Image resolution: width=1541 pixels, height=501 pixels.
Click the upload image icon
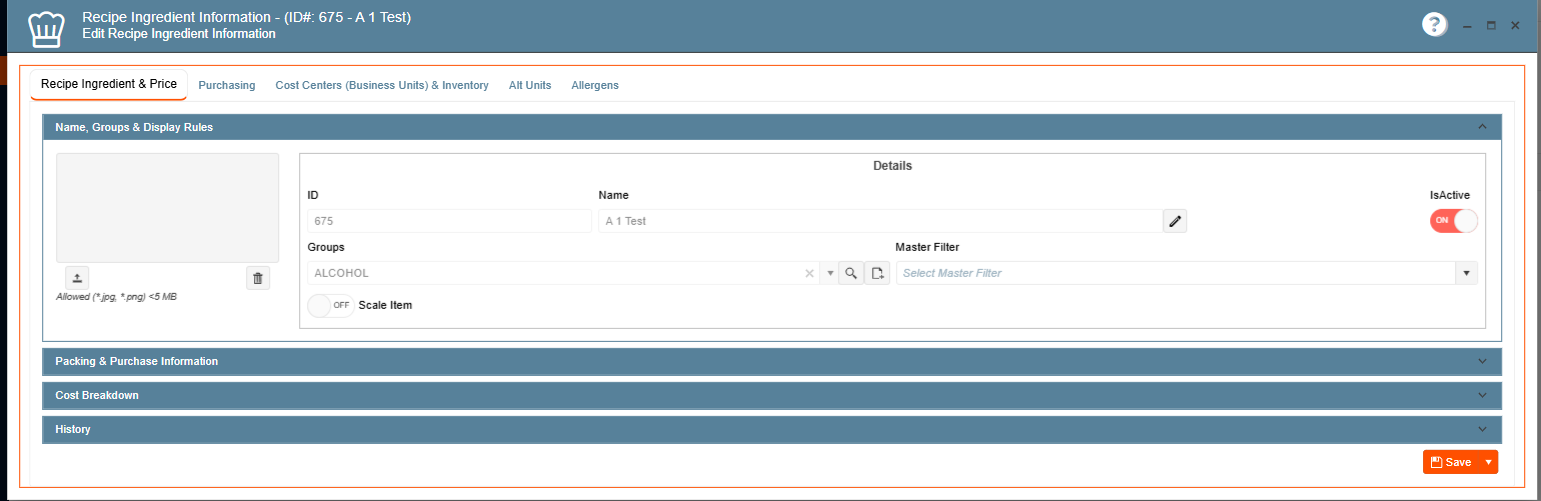click(77, 278)
